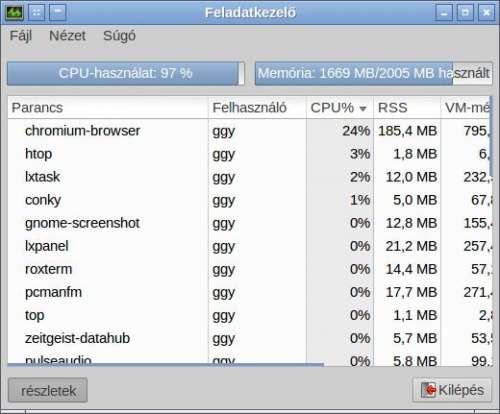Viewport: 500px width, 414px height.
Task: Open the Súgó menu
Action: tap(119, 36)
